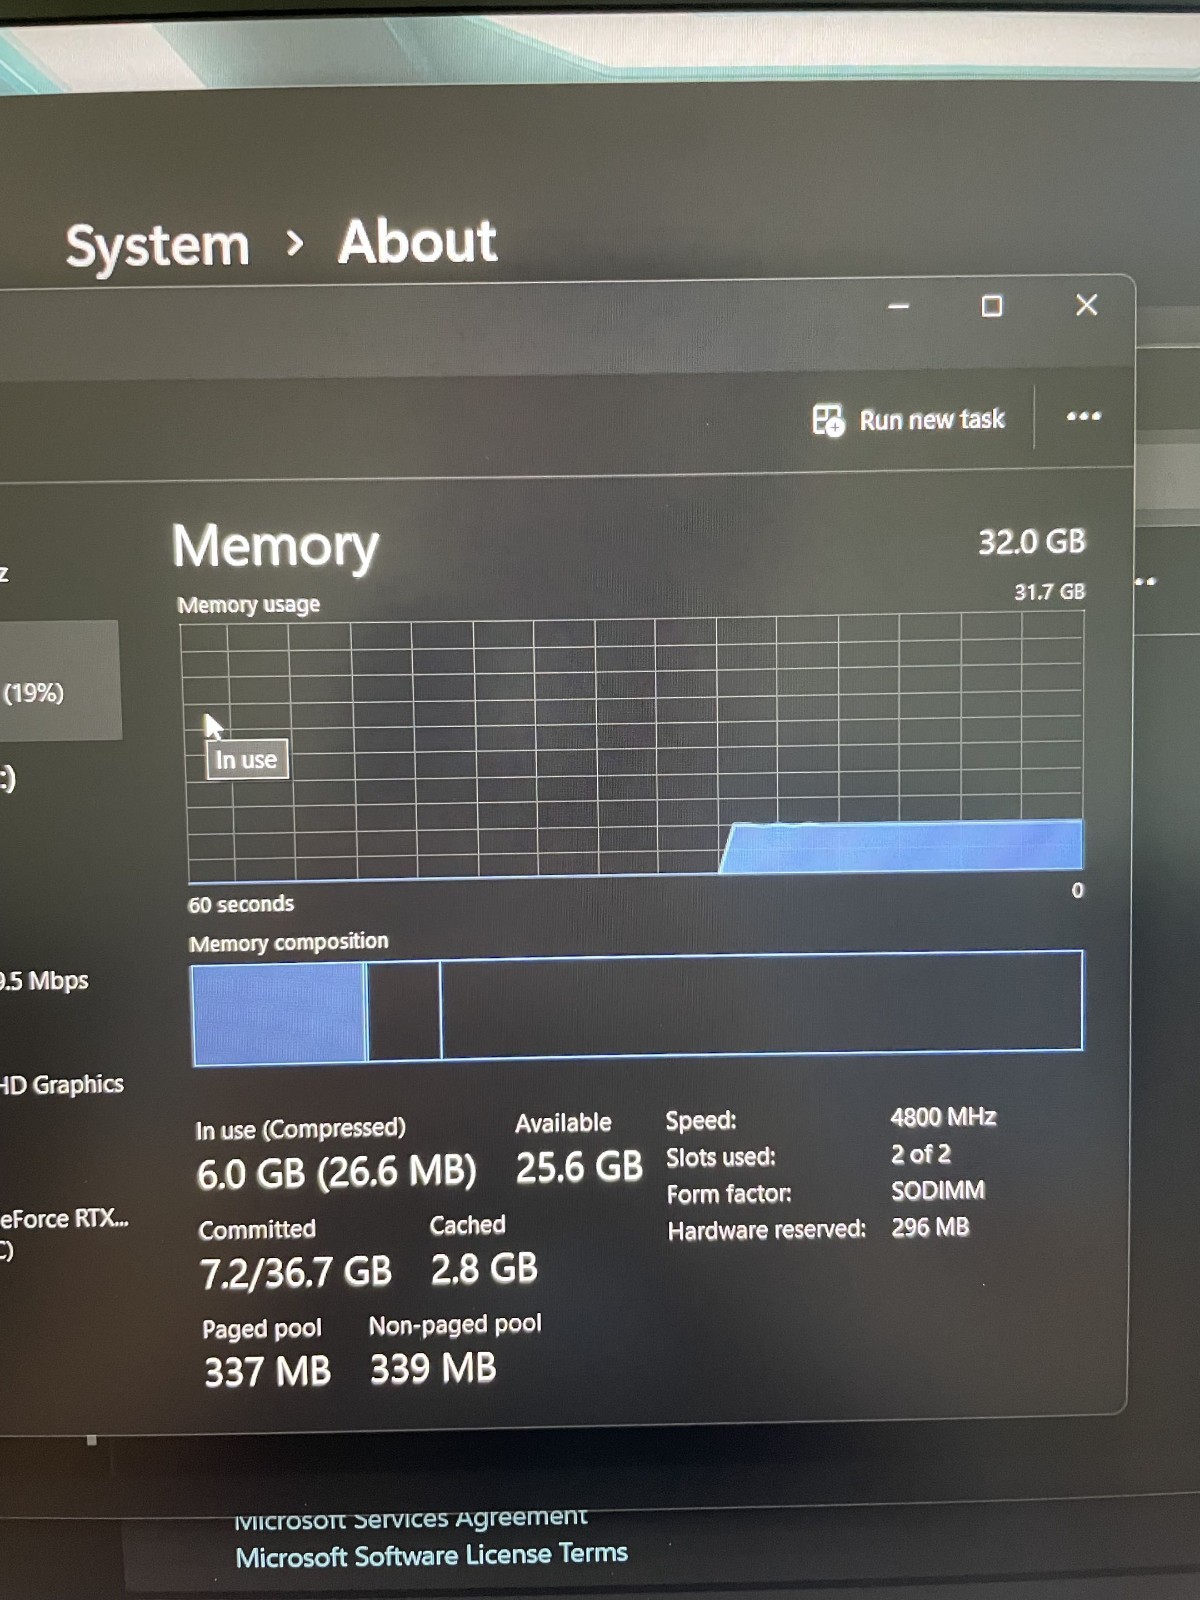This screenshot has height=1600, width=1200.
Task: Click the Form factor label
Action: coord(729,1194)
